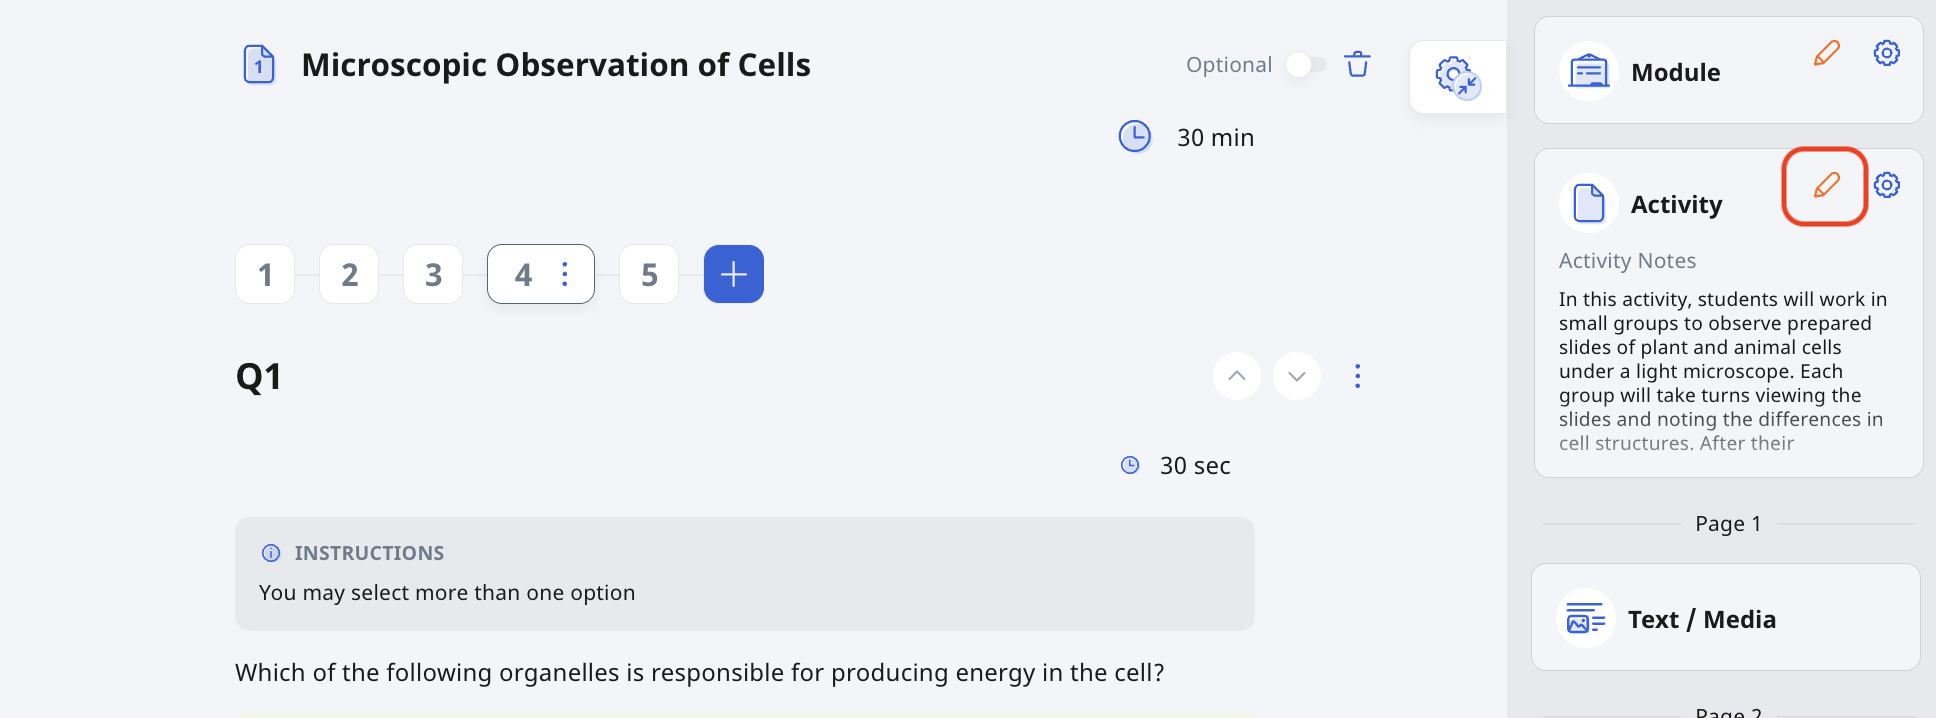Collapse Q1 using the up chevron
Screen dimensions: 1936x718
point(1236,376)
